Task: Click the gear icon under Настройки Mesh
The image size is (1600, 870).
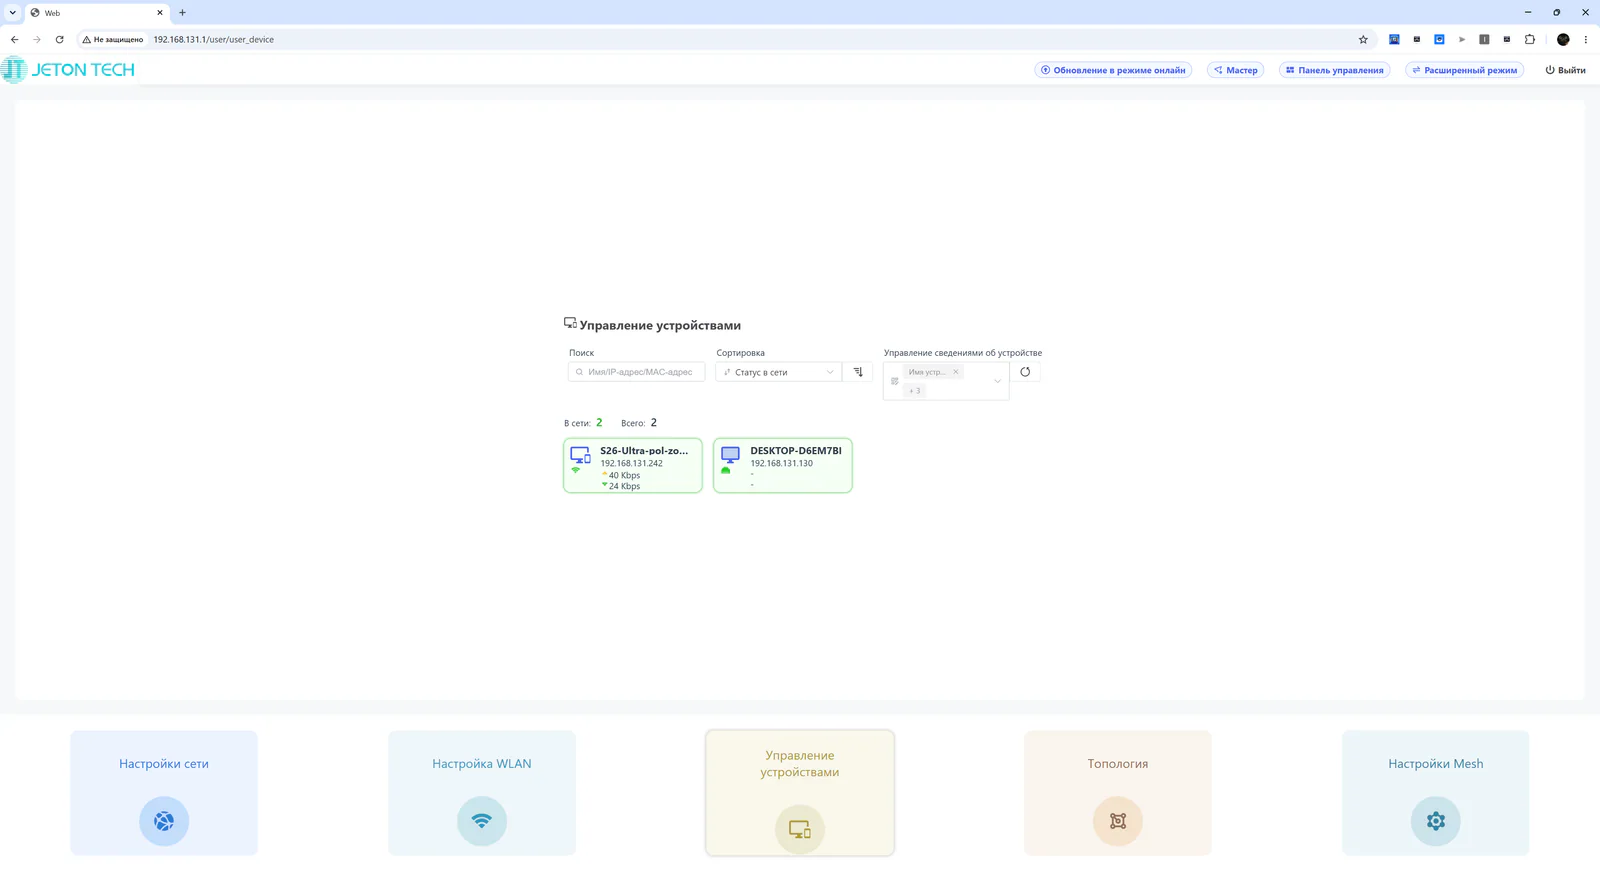Action: (1436, 821)
